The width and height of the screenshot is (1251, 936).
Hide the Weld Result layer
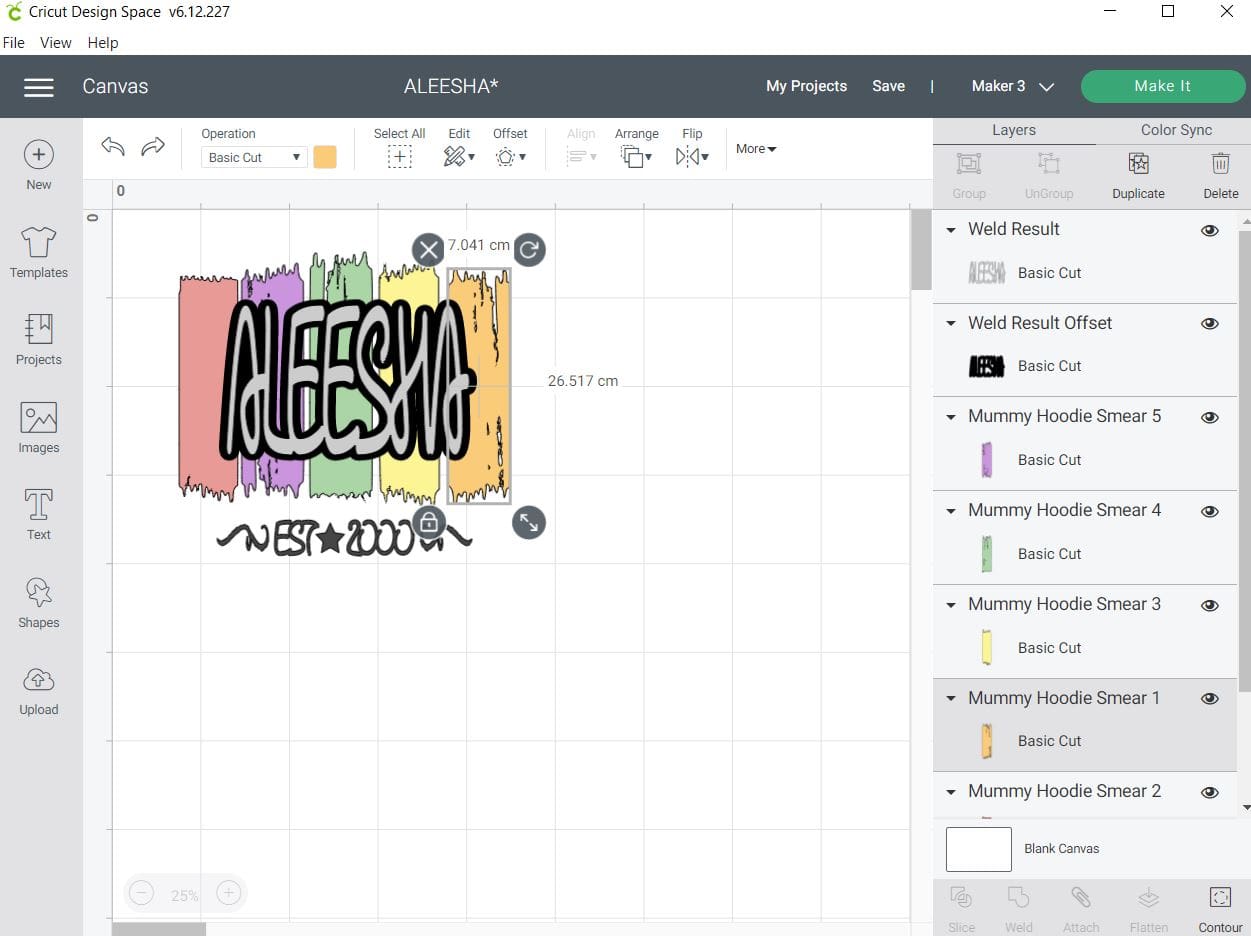(1210, 230)
